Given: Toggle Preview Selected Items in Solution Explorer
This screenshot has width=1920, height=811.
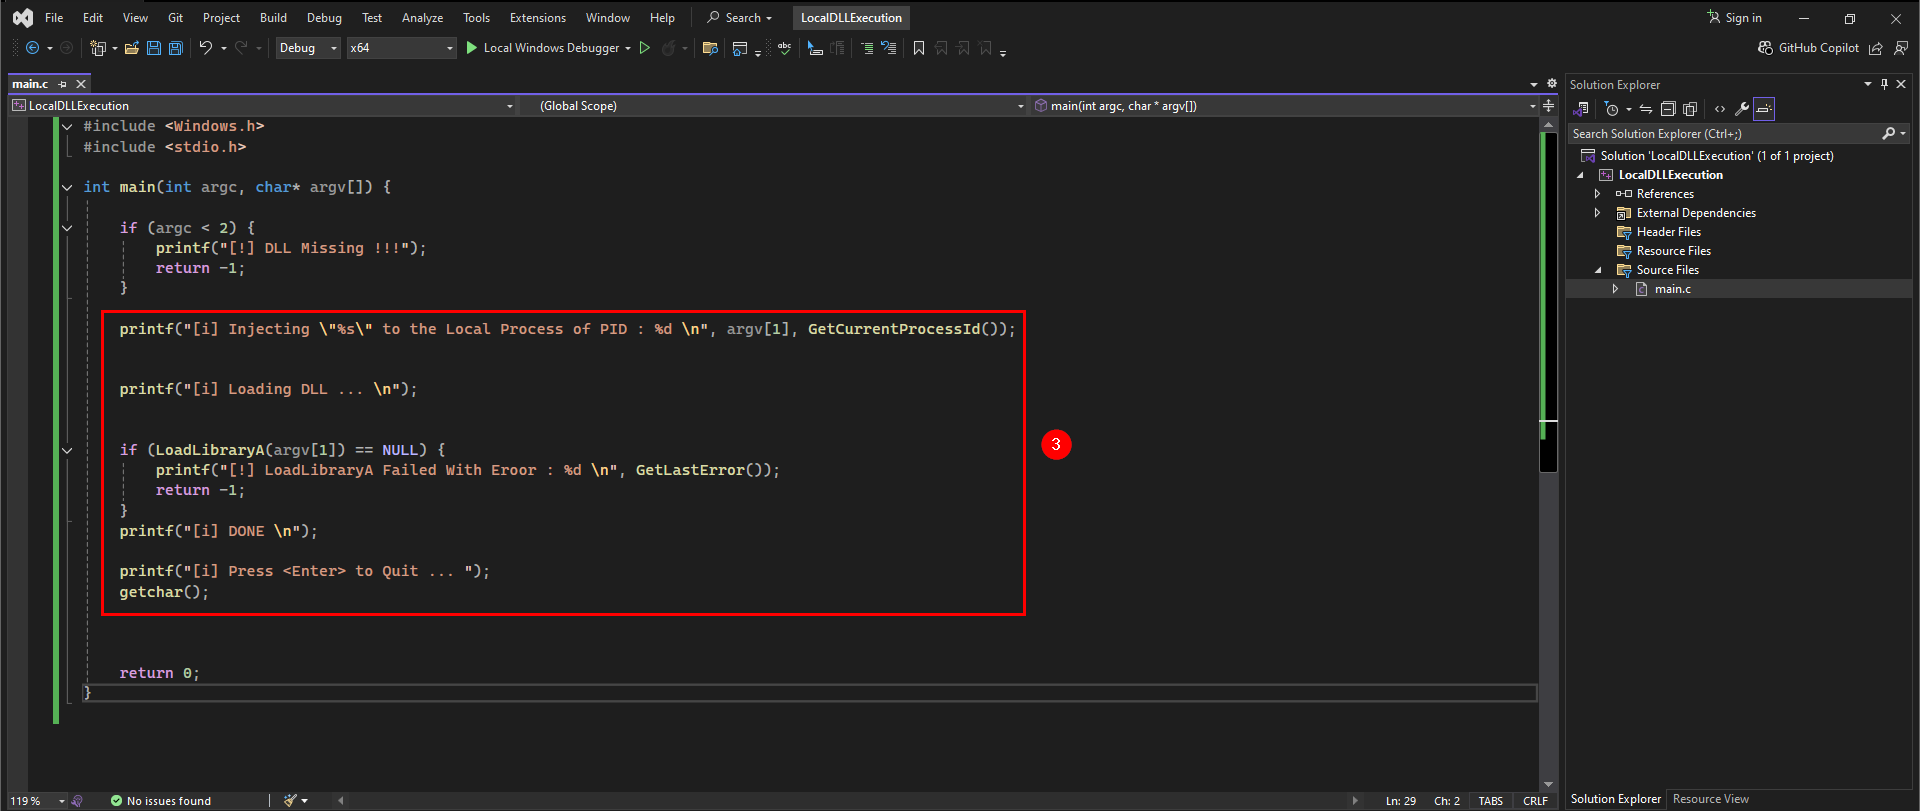Looking at the screenshot, I should pos(1764,109).
